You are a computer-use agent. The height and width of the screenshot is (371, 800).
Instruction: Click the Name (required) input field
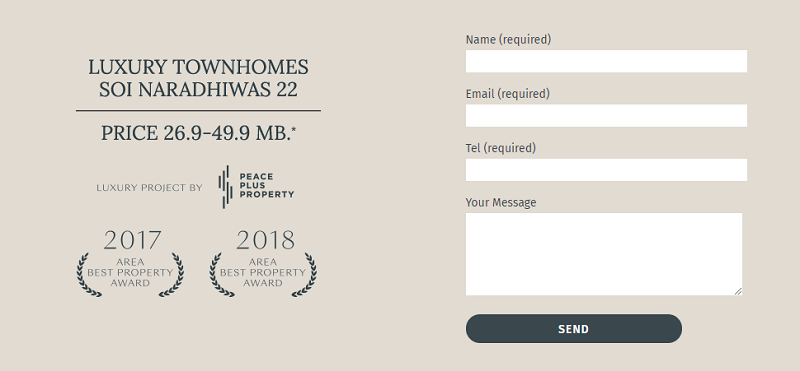click(x=606, y=61)
